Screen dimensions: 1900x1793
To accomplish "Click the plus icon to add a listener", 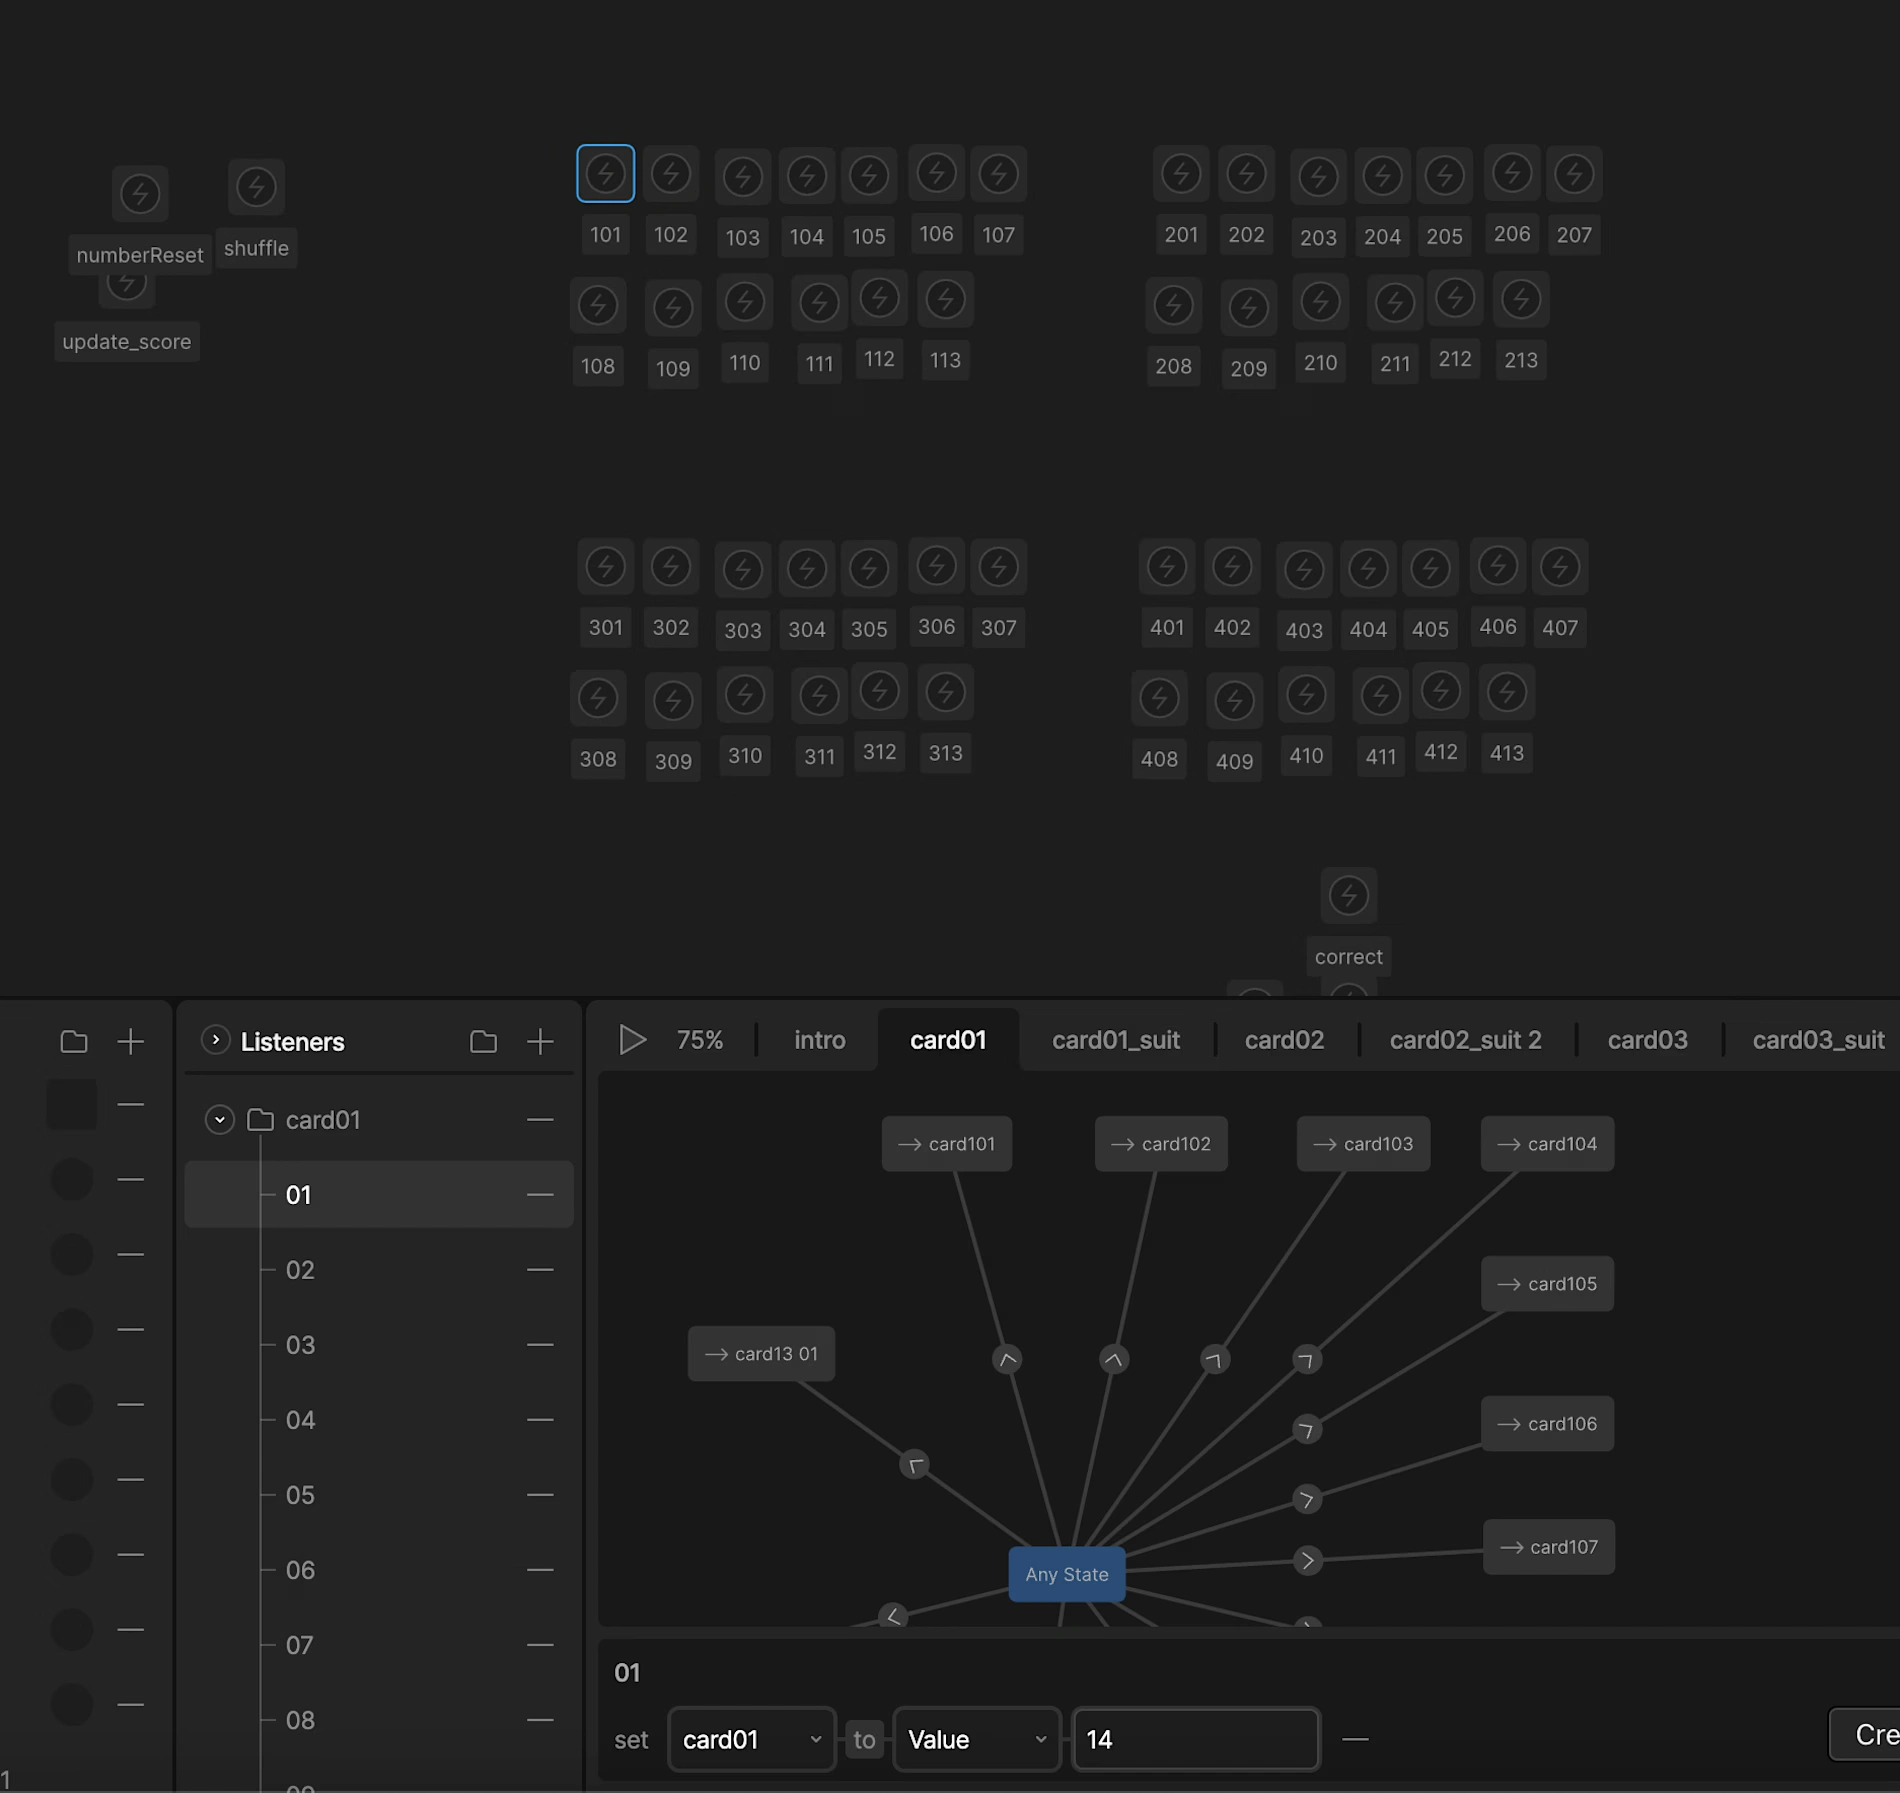I will tap(540, 1041).
